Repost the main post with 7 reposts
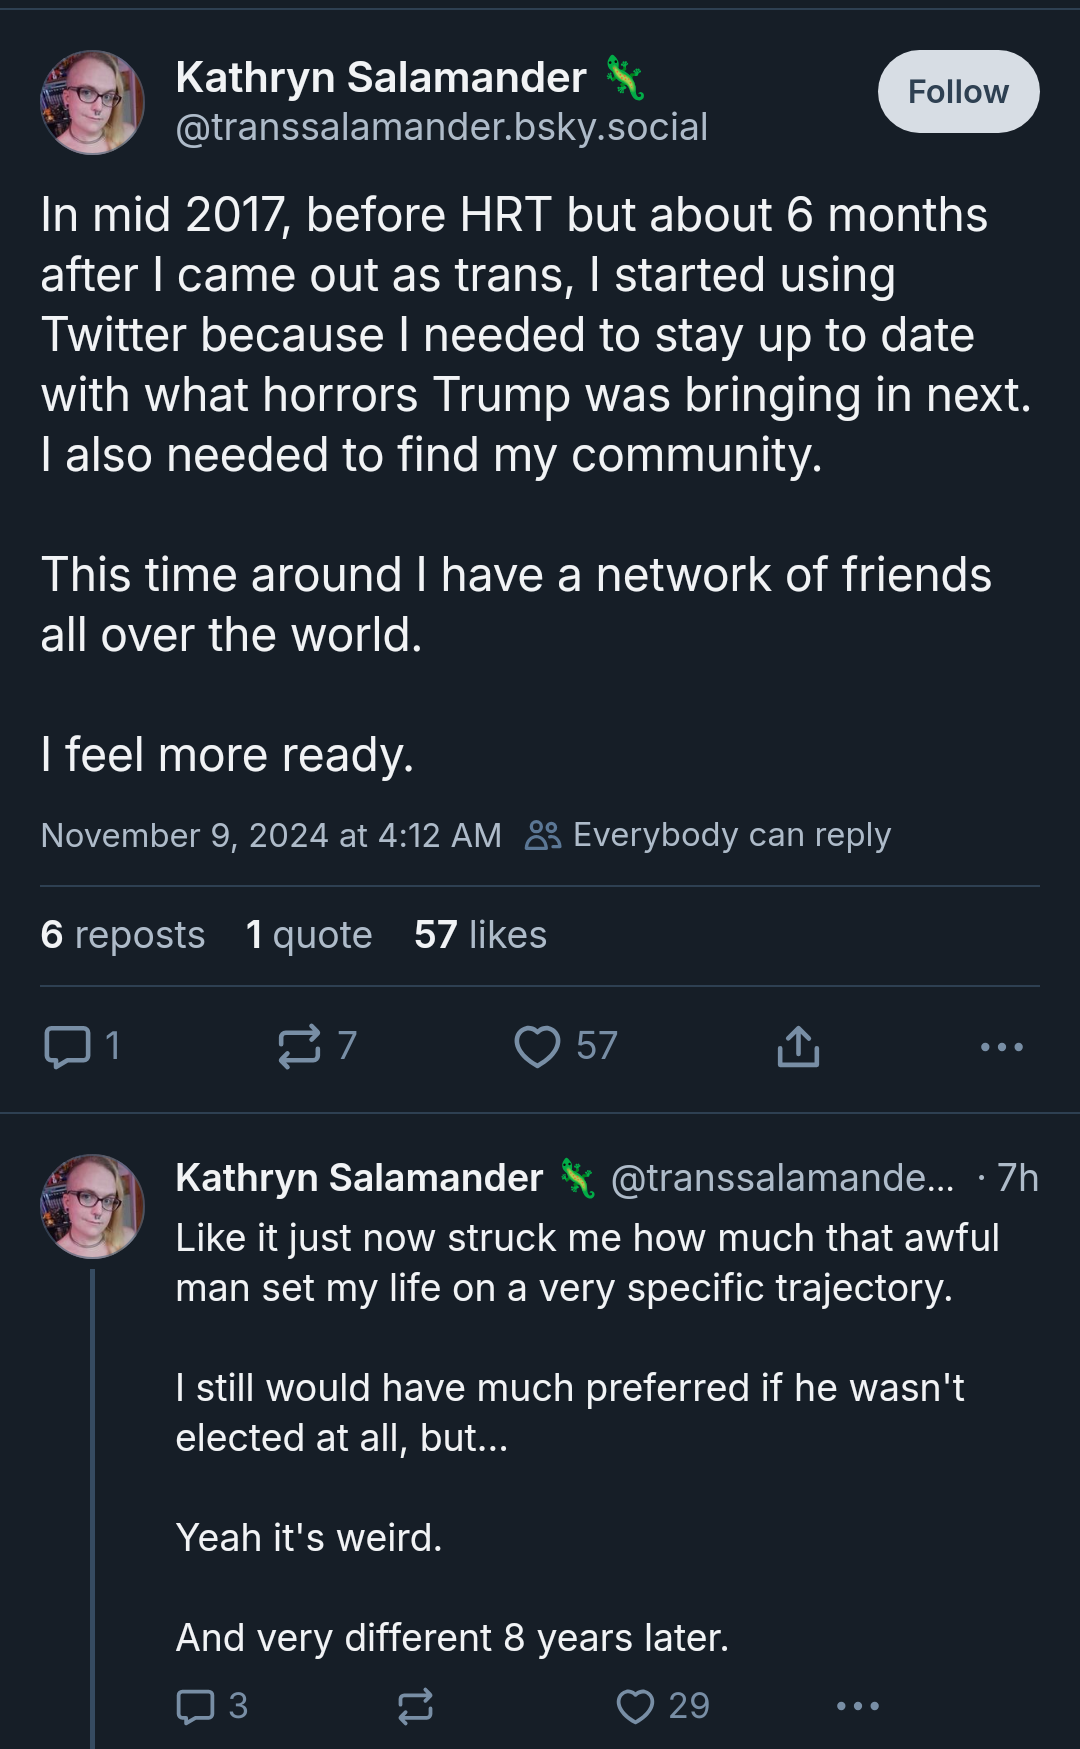This screenshot has height=1749, width=1080. pyautogui.click(x=317, y=1046)
